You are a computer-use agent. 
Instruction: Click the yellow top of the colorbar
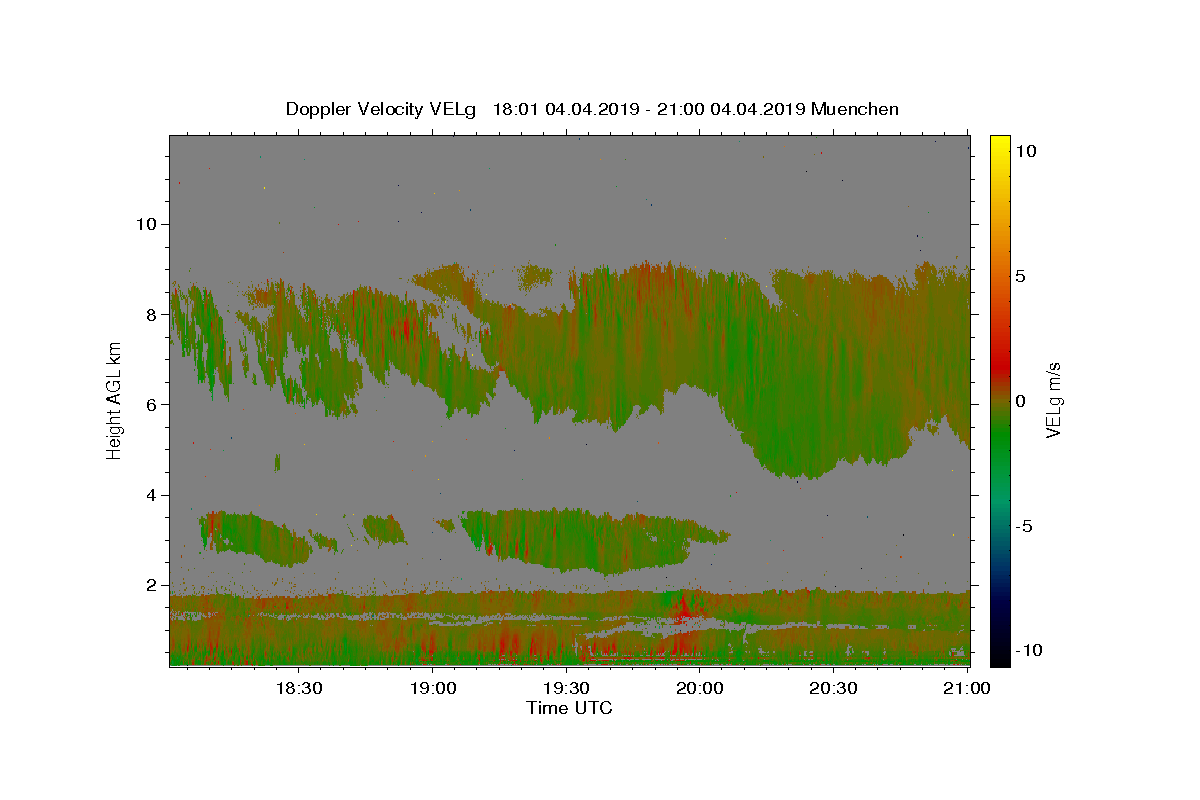click(999, 145)
